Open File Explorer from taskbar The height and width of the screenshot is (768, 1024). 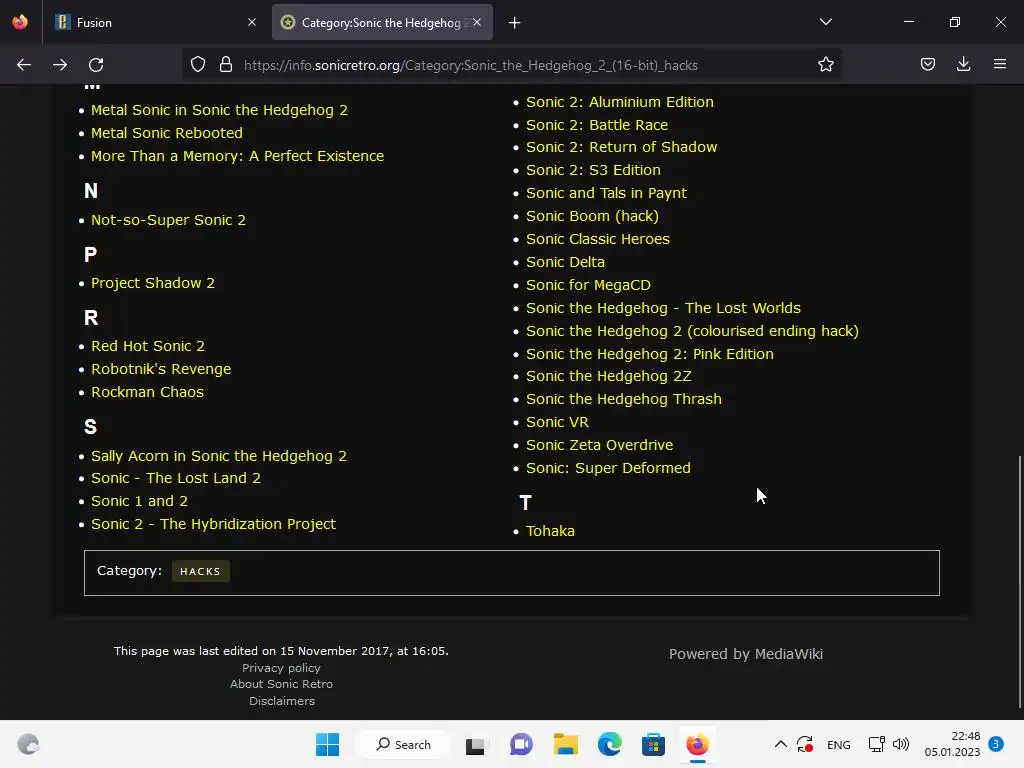566,744
